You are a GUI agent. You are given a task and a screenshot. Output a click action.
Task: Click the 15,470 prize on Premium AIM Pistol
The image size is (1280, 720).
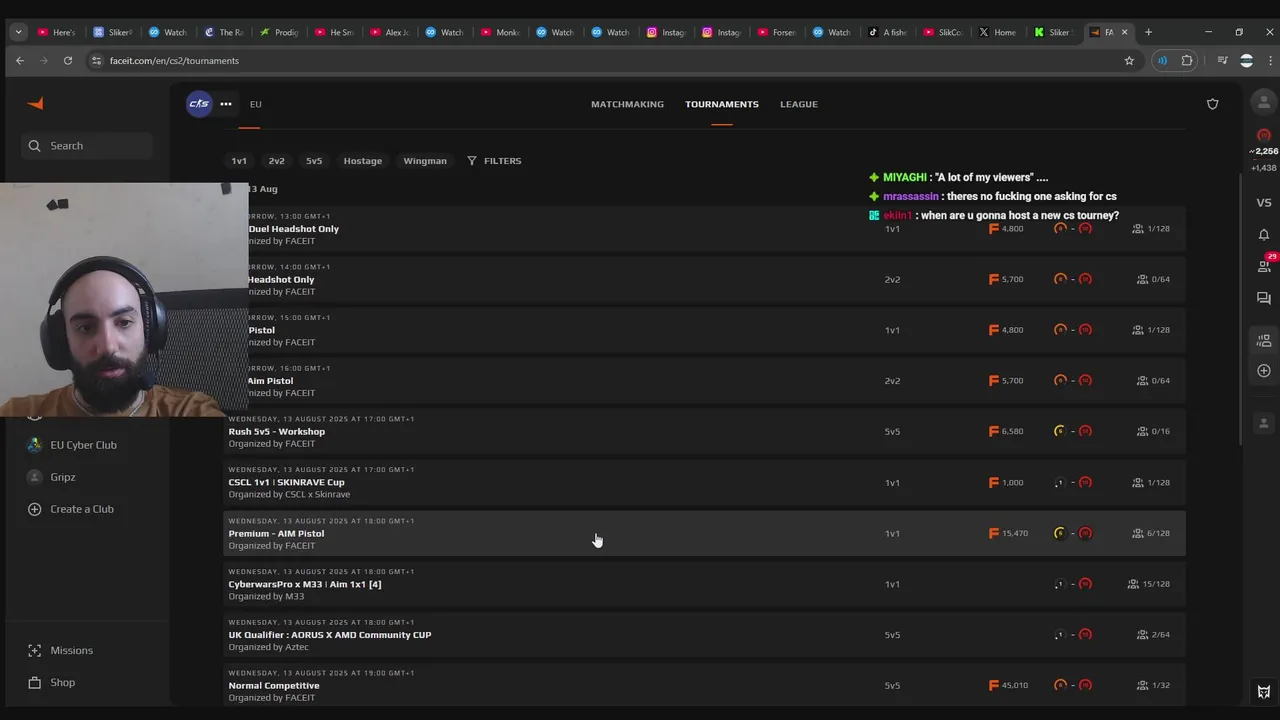(1008, 534)
